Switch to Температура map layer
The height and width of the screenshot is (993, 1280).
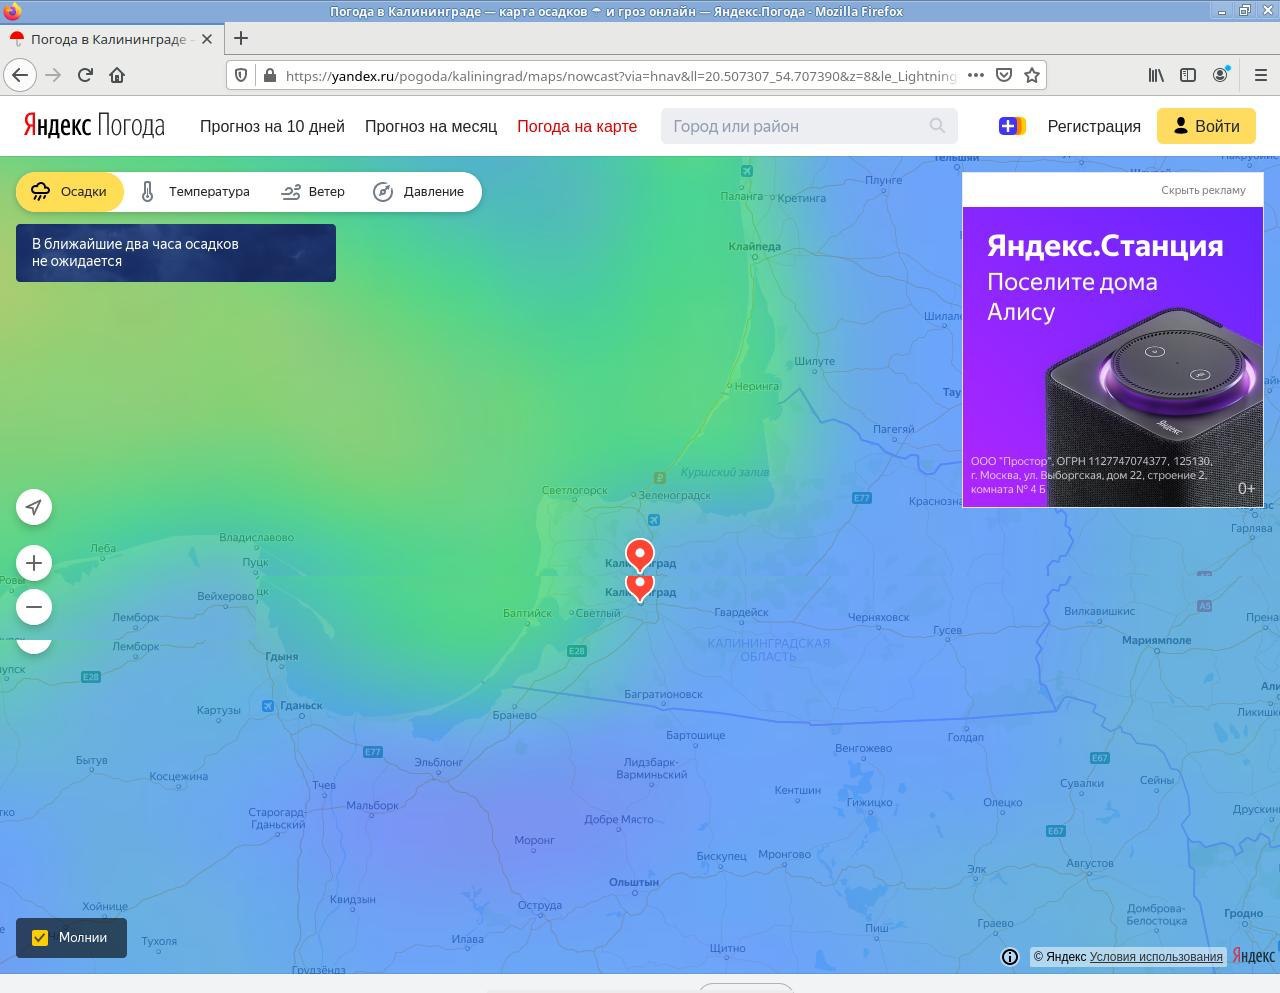tap(196, 192)
